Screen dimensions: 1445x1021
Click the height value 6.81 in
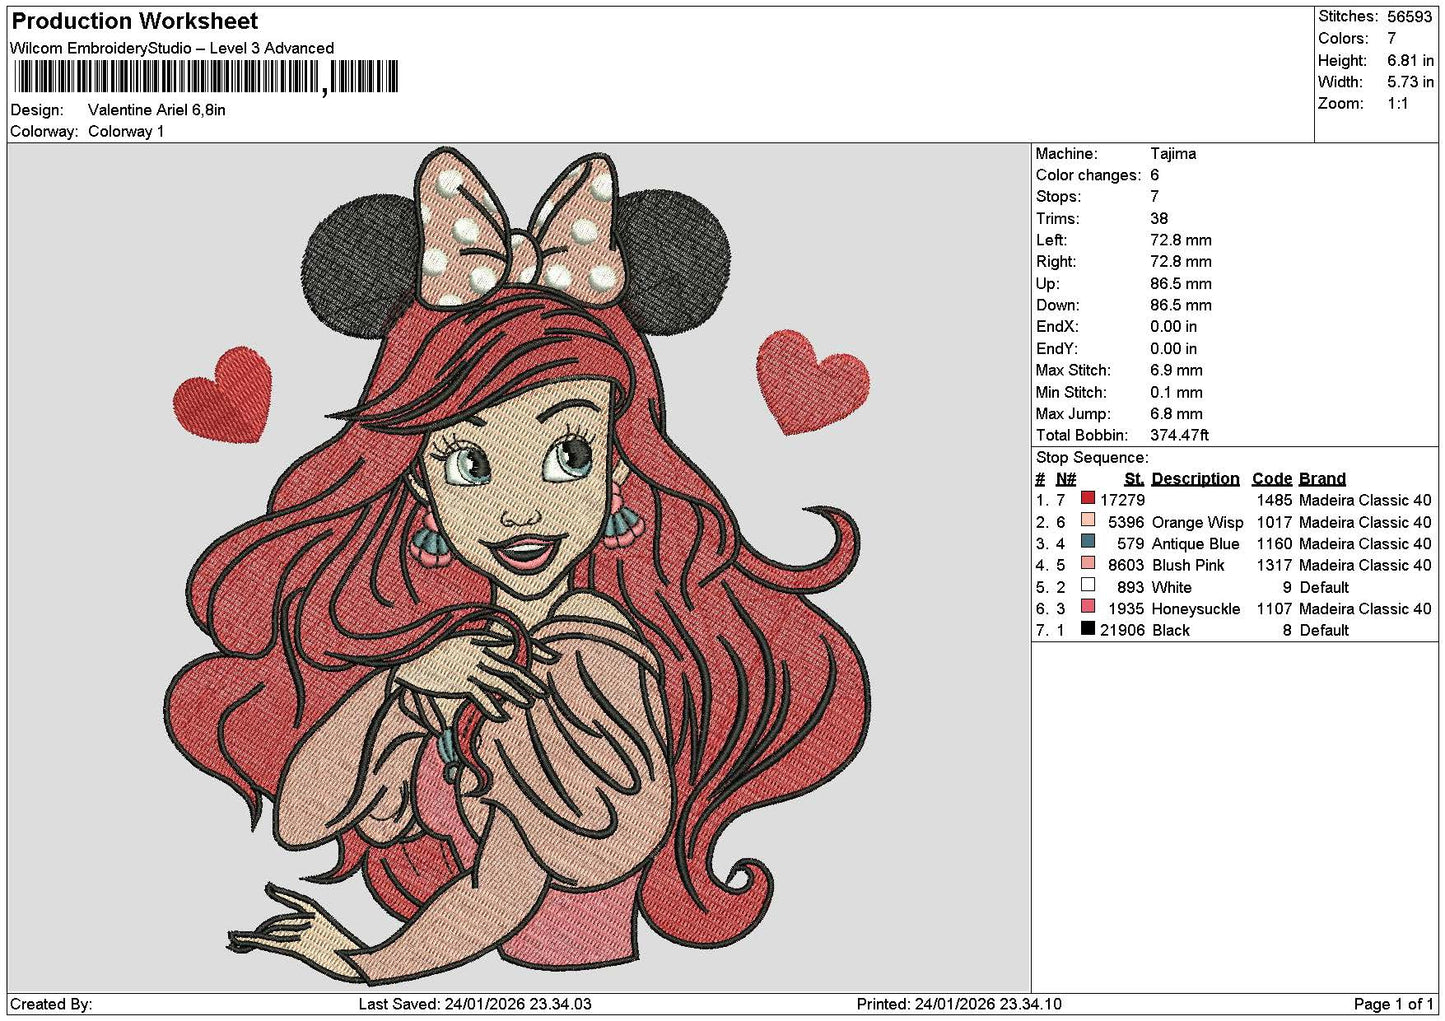[1410, 60]
